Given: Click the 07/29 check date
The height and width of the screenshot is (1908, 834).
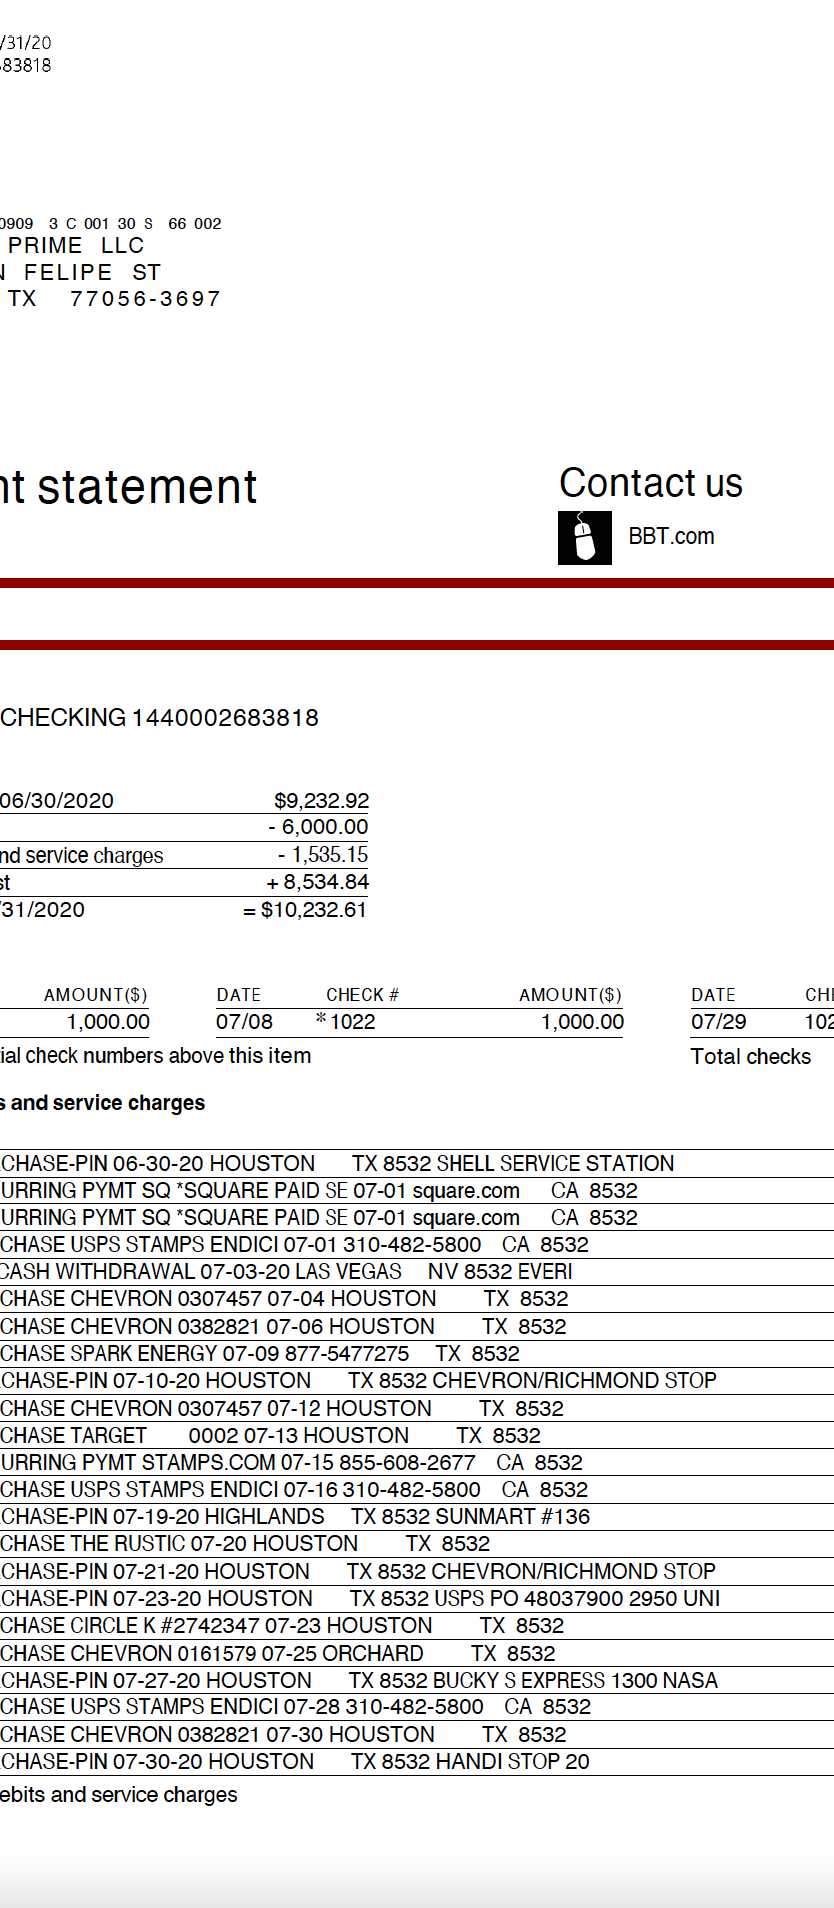Looking at the screenshot, I should pyautogui.click(x=719, y=1022).
